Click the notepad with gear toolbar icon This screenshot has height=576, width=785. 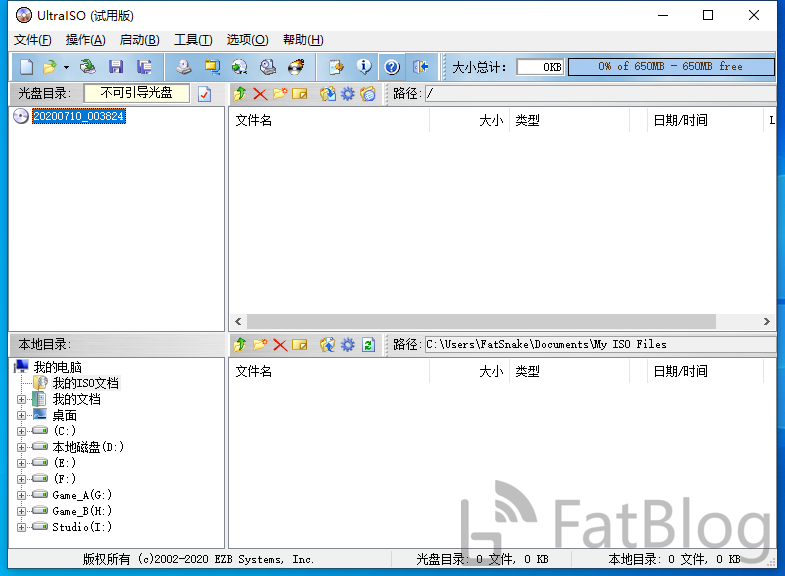tap(336, 67)
